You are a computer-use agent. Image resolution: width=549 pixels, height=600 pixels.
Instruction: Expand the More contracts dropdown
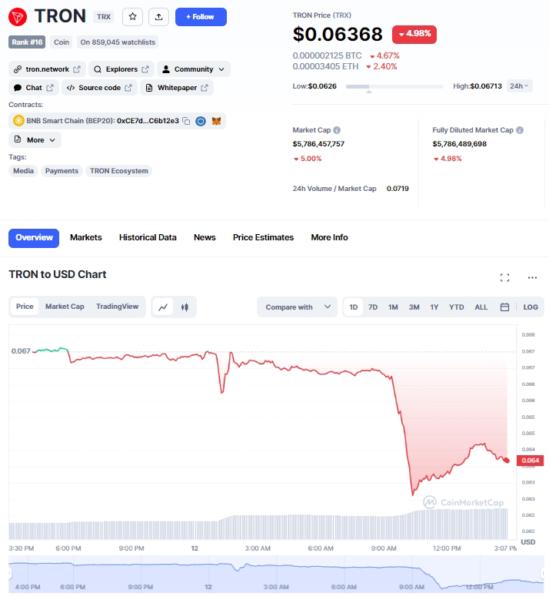35,140
